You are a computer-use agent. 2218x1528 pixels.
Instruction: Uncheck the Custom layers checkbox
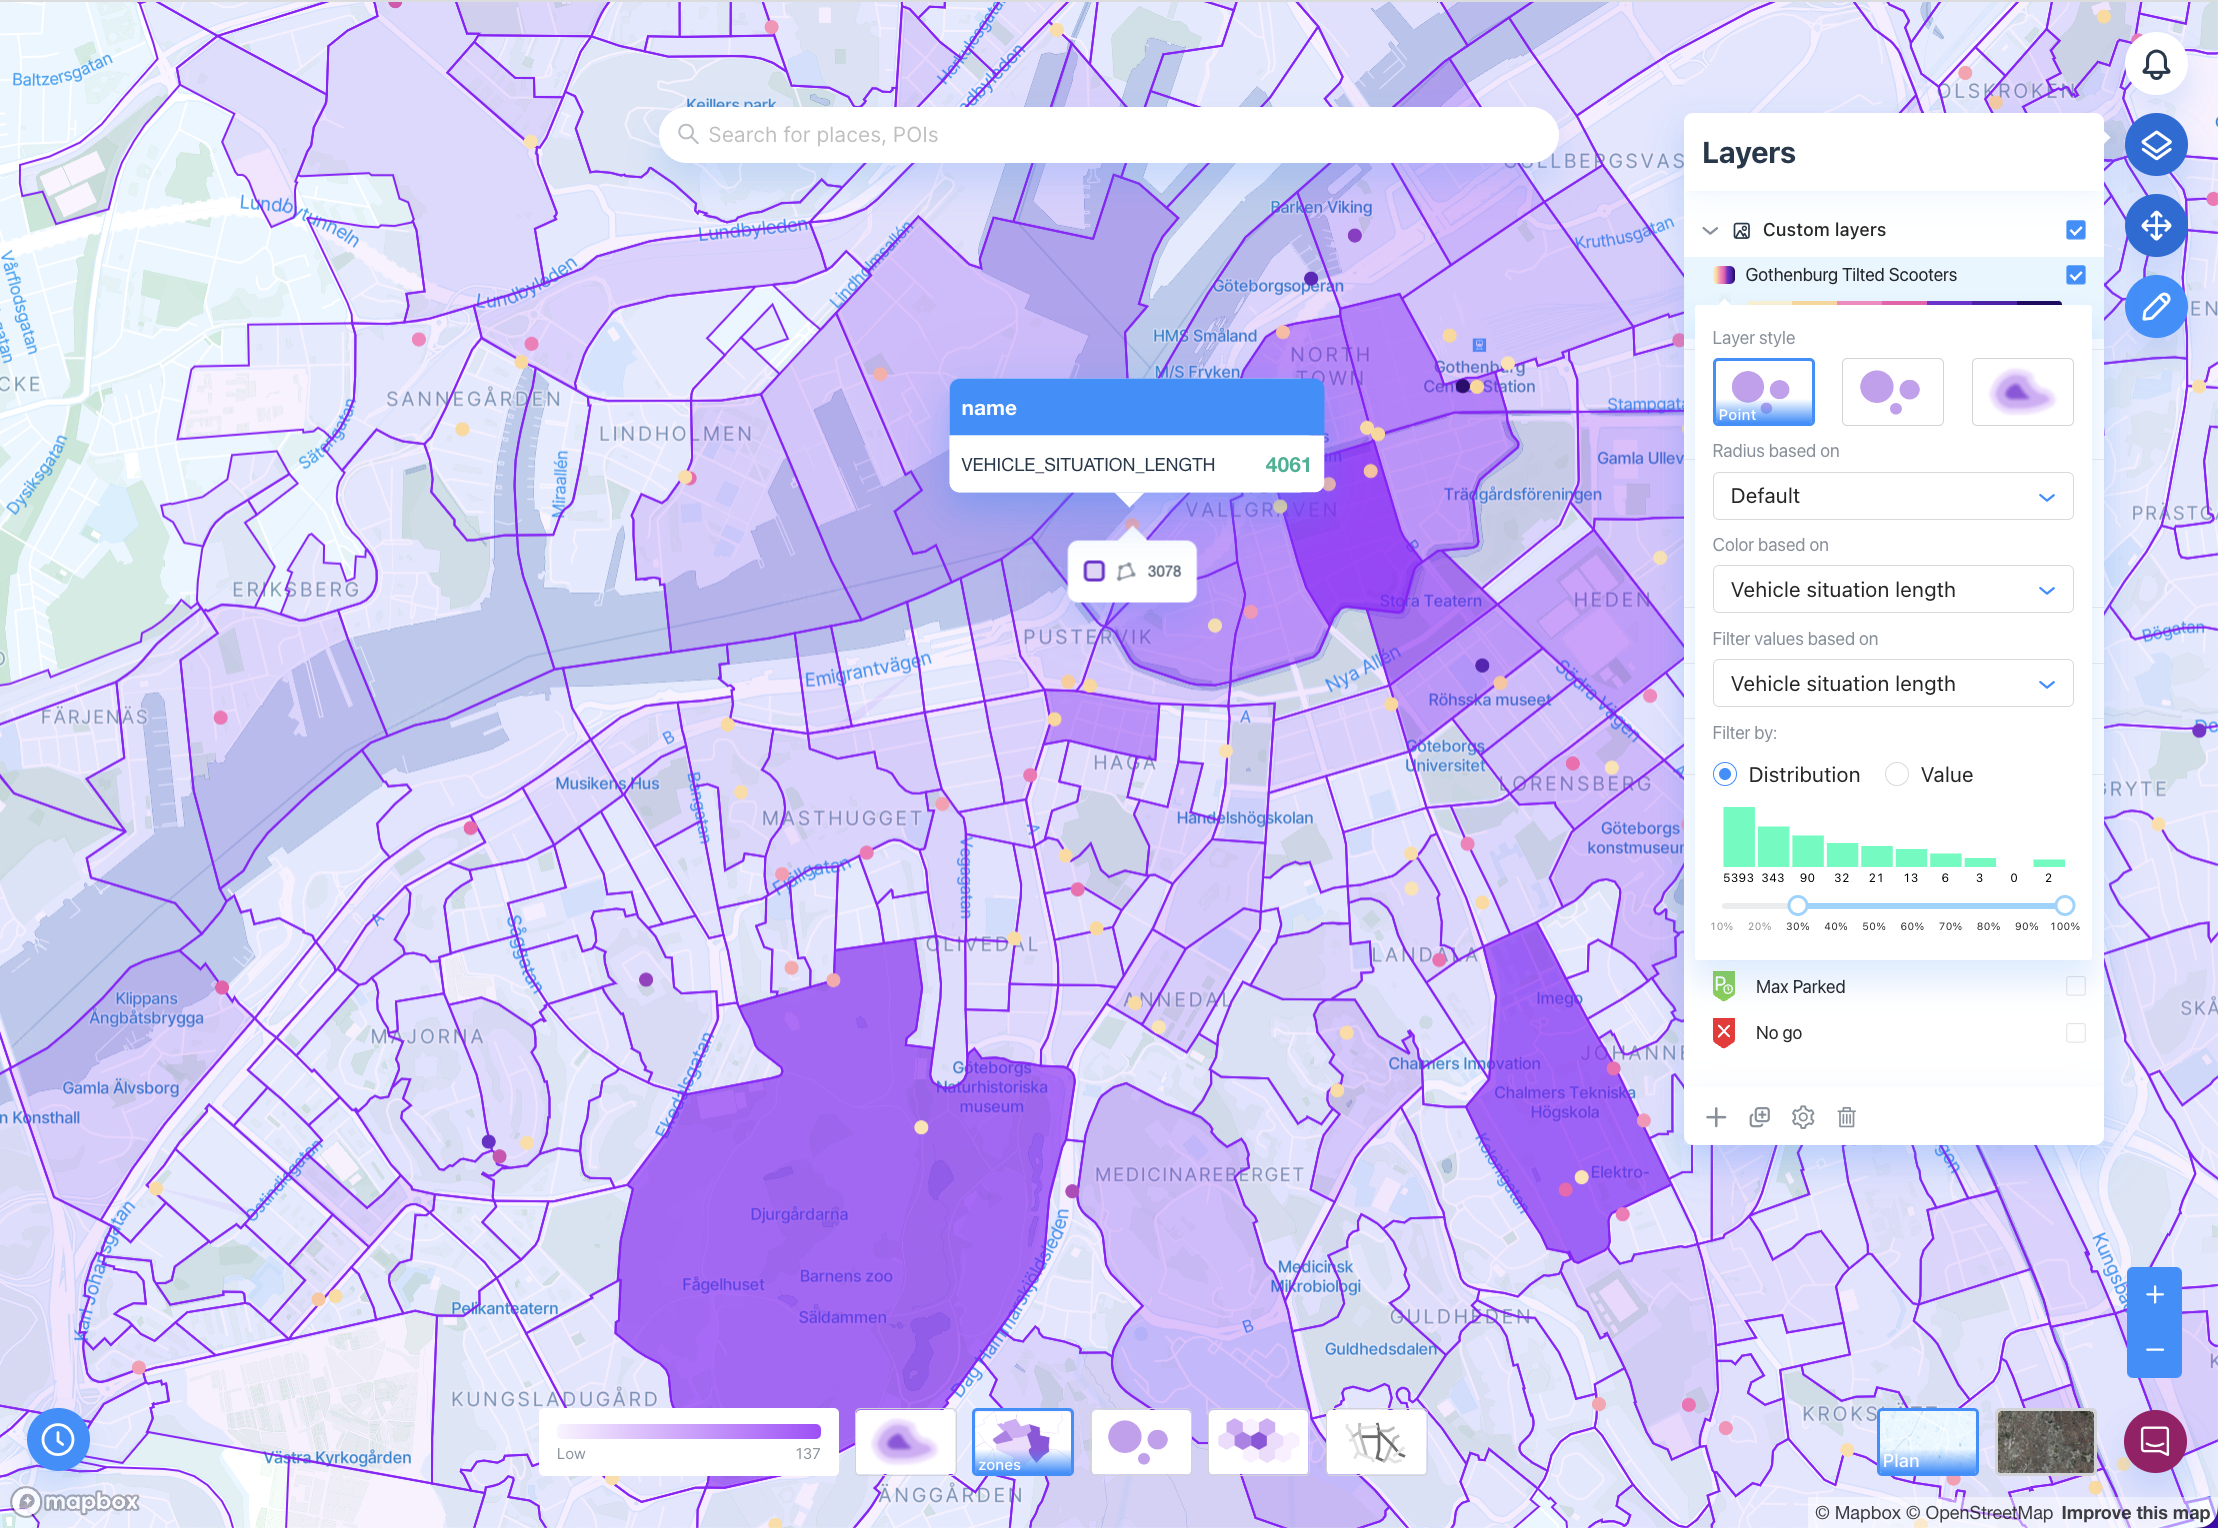click(x=2075, y=230)
